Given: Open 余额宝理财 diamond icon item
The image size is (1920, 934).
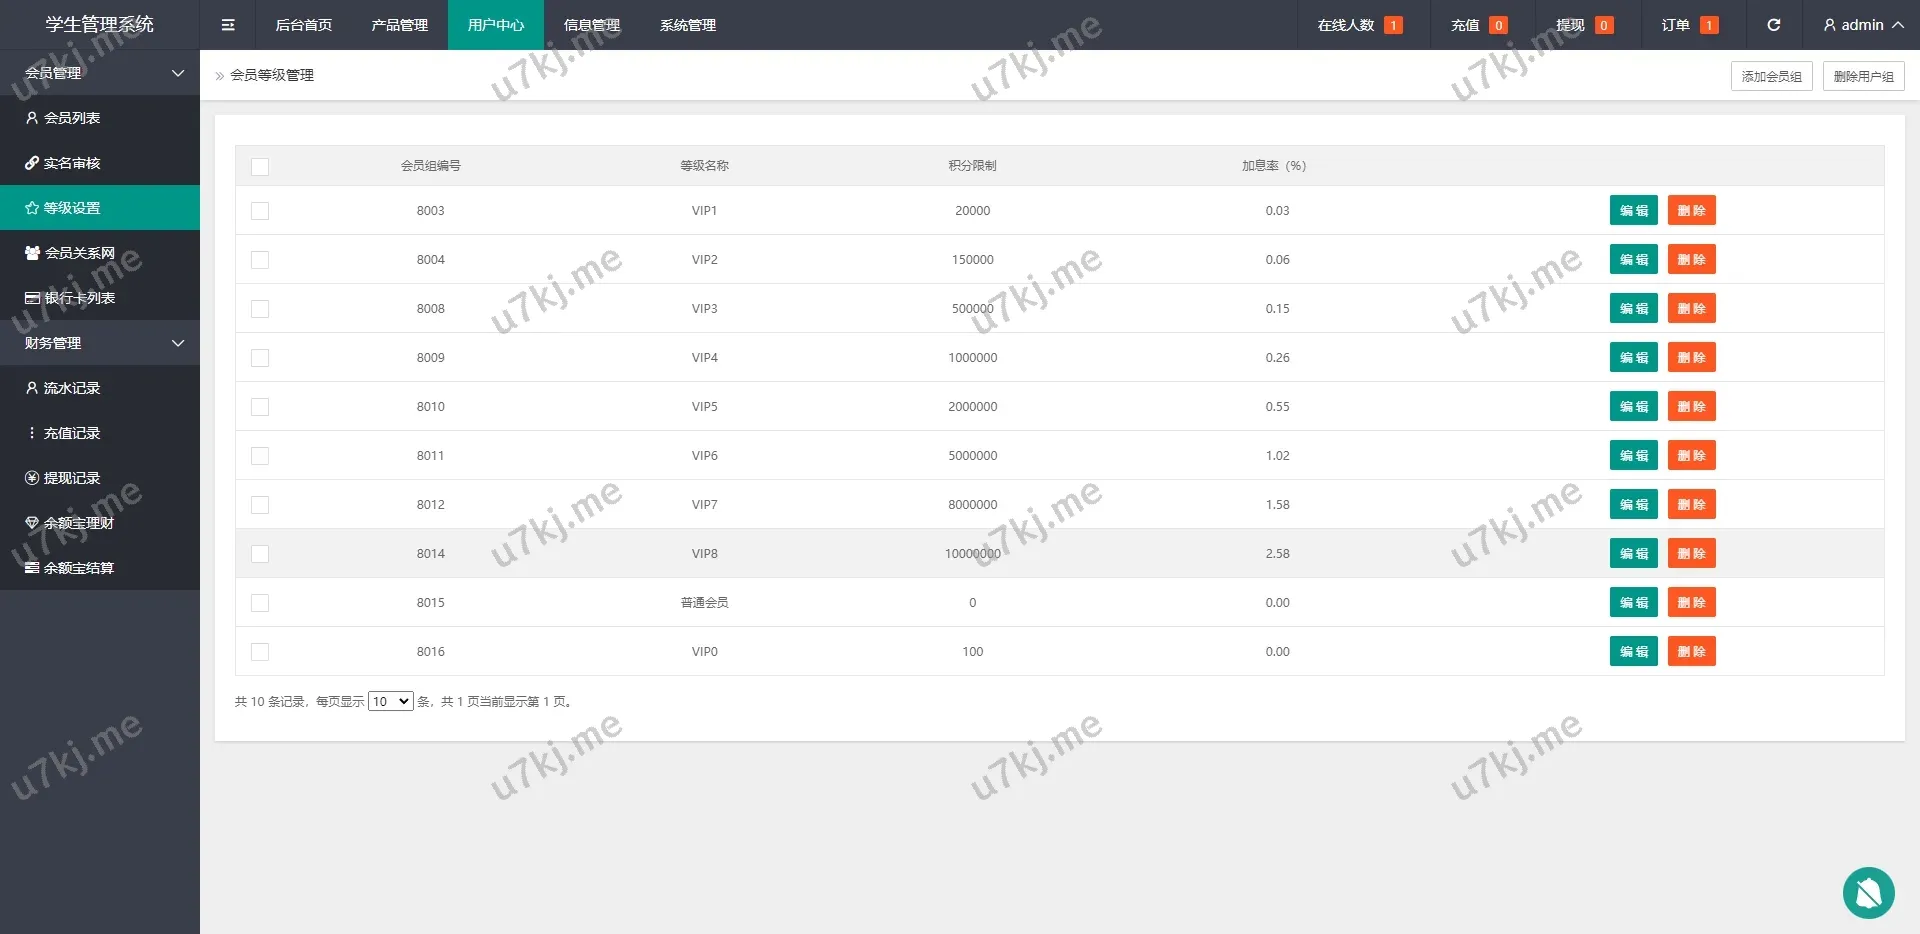Looking at the screenshot, I should [x=32, y=523].
